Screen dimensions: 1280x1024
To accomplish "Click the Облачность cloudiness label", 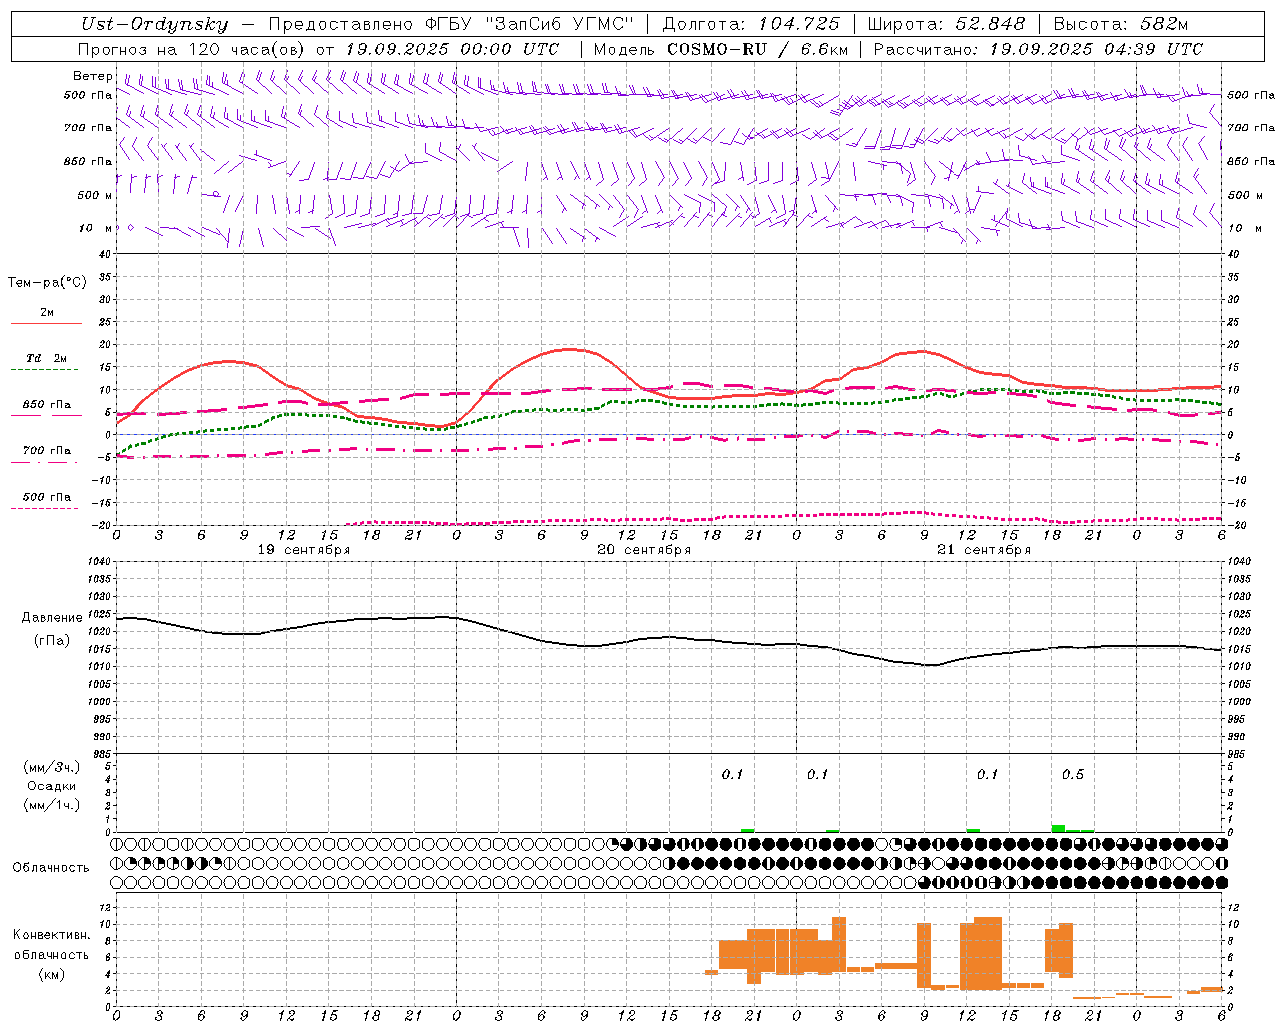I will (x=52, y=868).
